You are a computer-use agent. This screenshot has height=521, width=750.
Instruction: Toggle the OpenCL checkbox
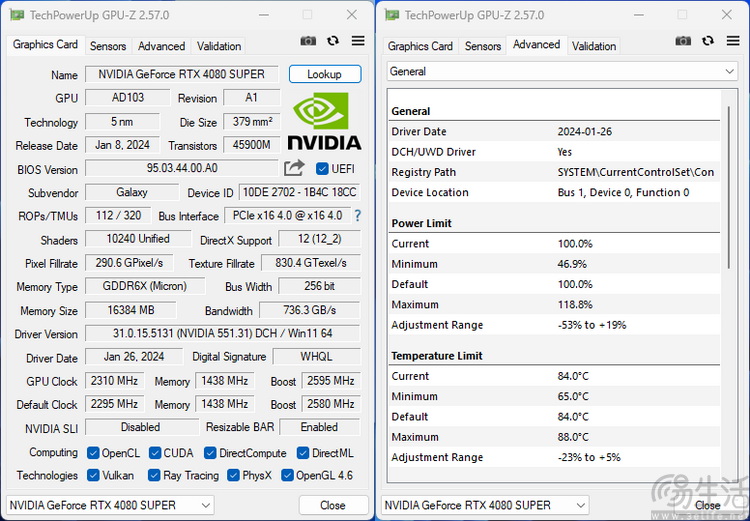tap(93, 453)
